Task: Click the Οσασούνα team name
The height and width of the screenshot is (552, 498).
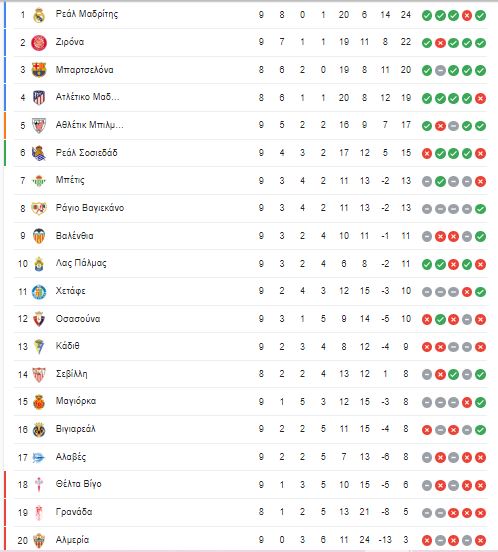Action: pyautogui.click(x=78, y=319)
